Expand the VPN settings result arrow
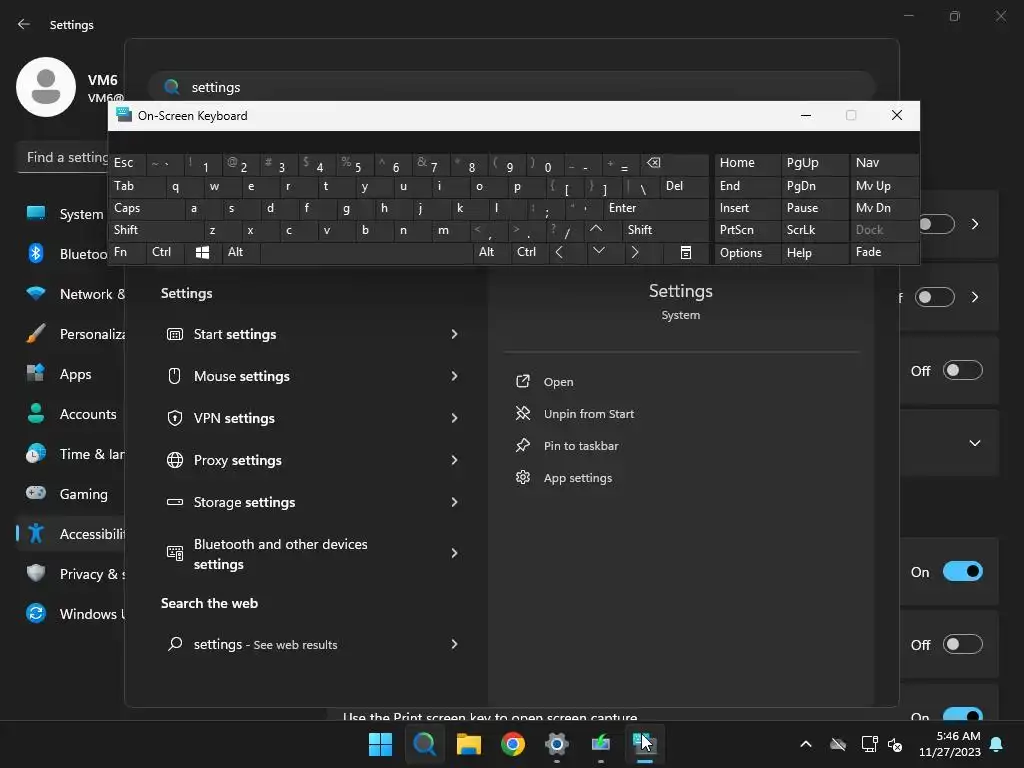The height and width of the screenshot is (768, 1024). pos(455,418)
